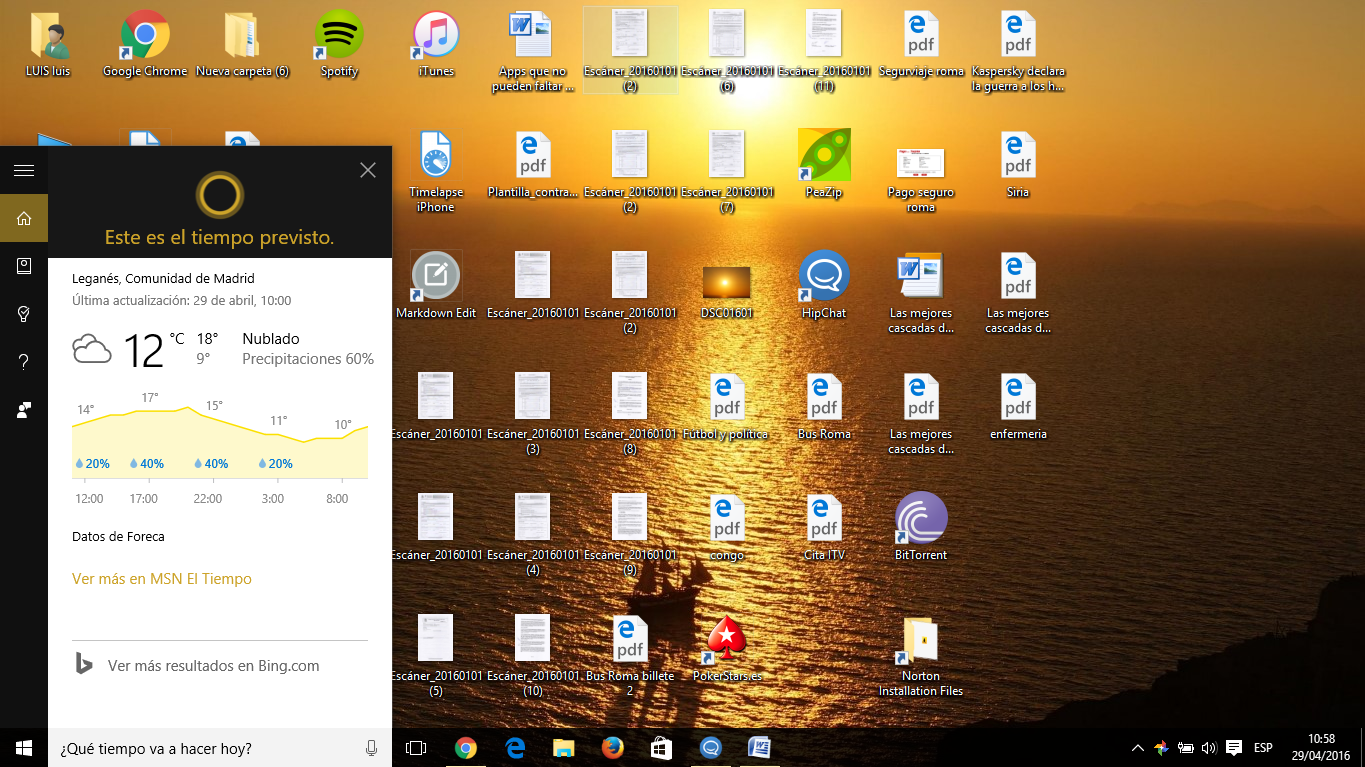Show hidden system tray icons
The width and height of the screenshot is (1365, 767).
click(1137, 748)
